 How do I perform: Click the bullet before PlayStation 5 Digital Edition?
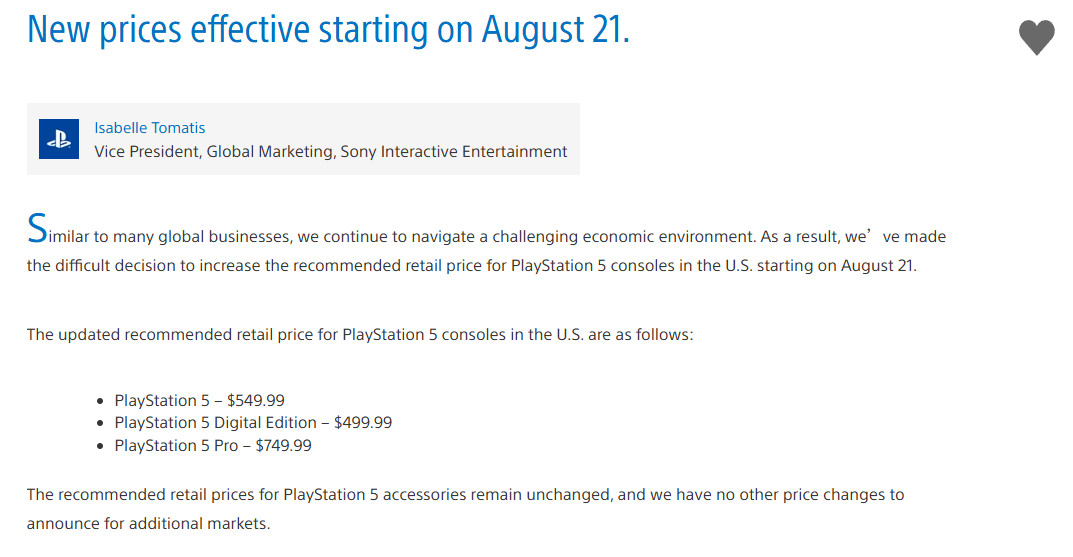(101, 424)
